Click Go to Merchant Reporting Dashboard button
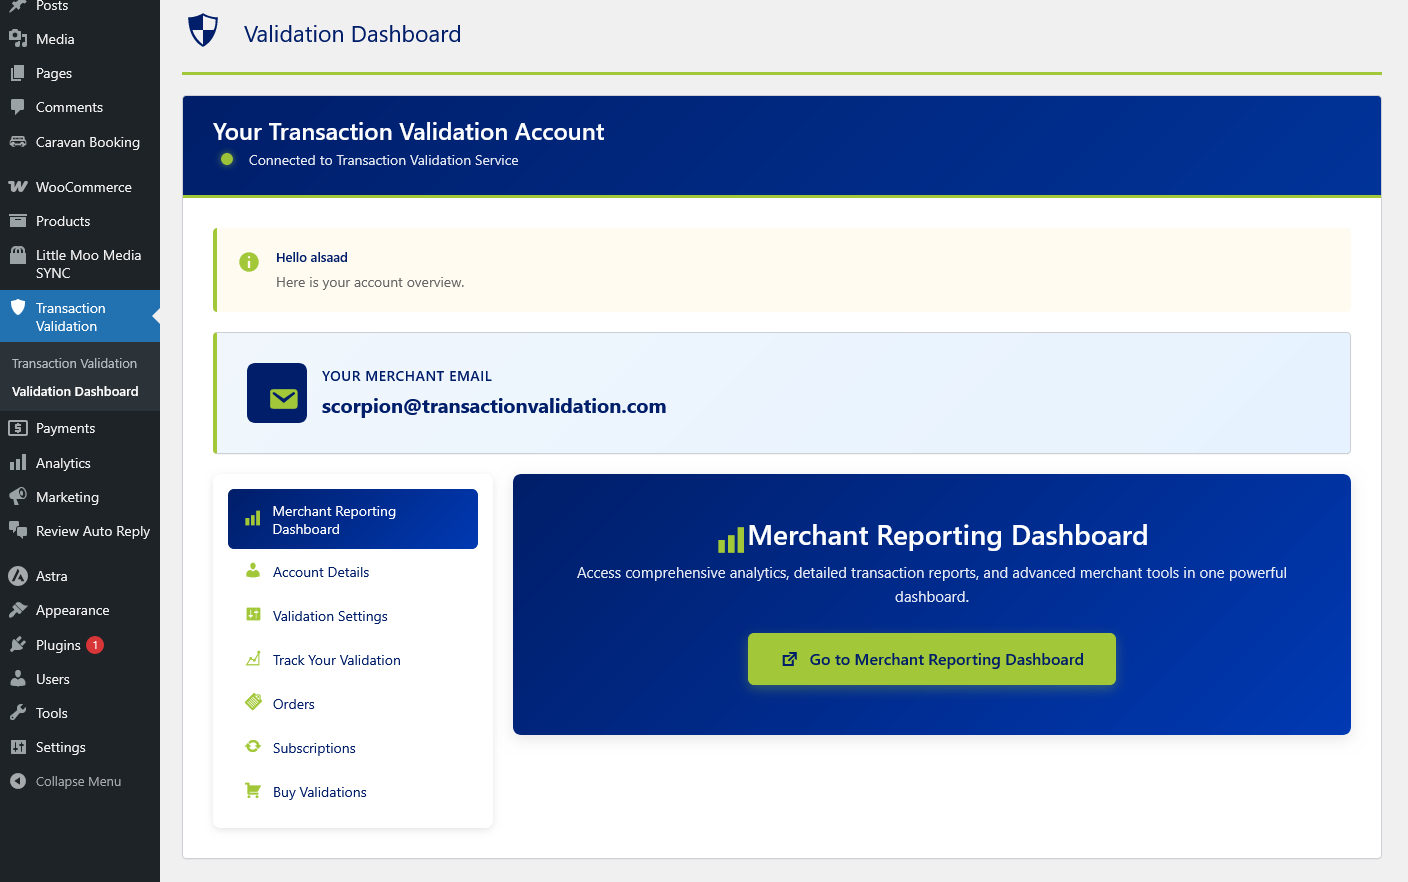 point(932,659)
